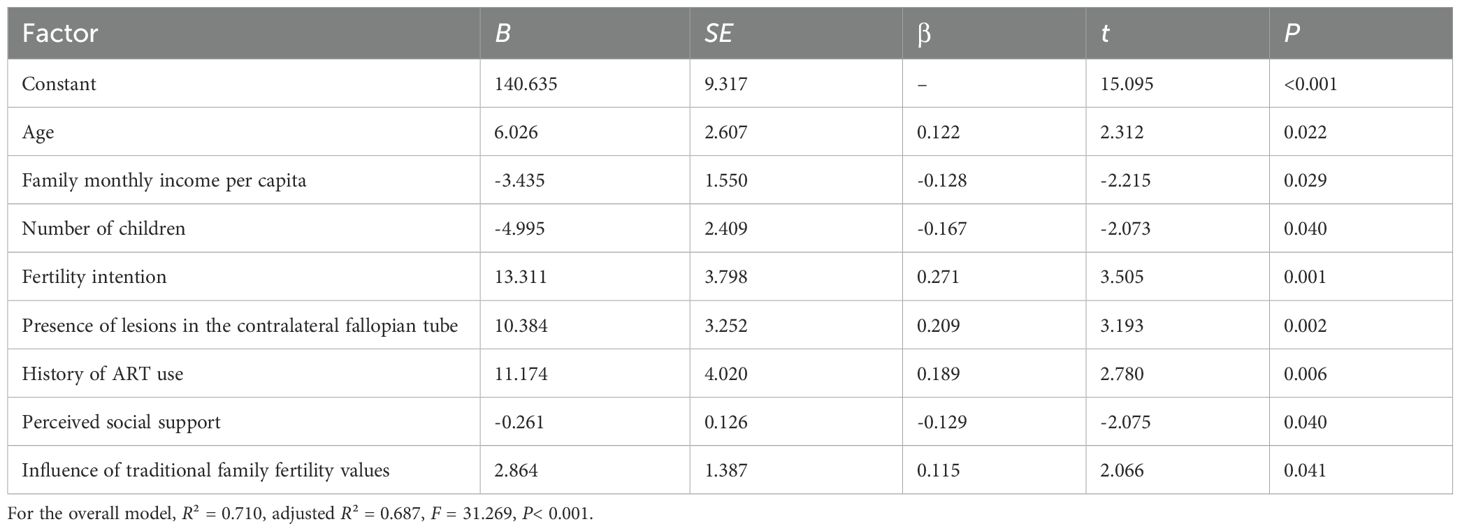The image size is (1460, 531).
Task: Select the Age SE value 2.607
Action: click(726, 133)
